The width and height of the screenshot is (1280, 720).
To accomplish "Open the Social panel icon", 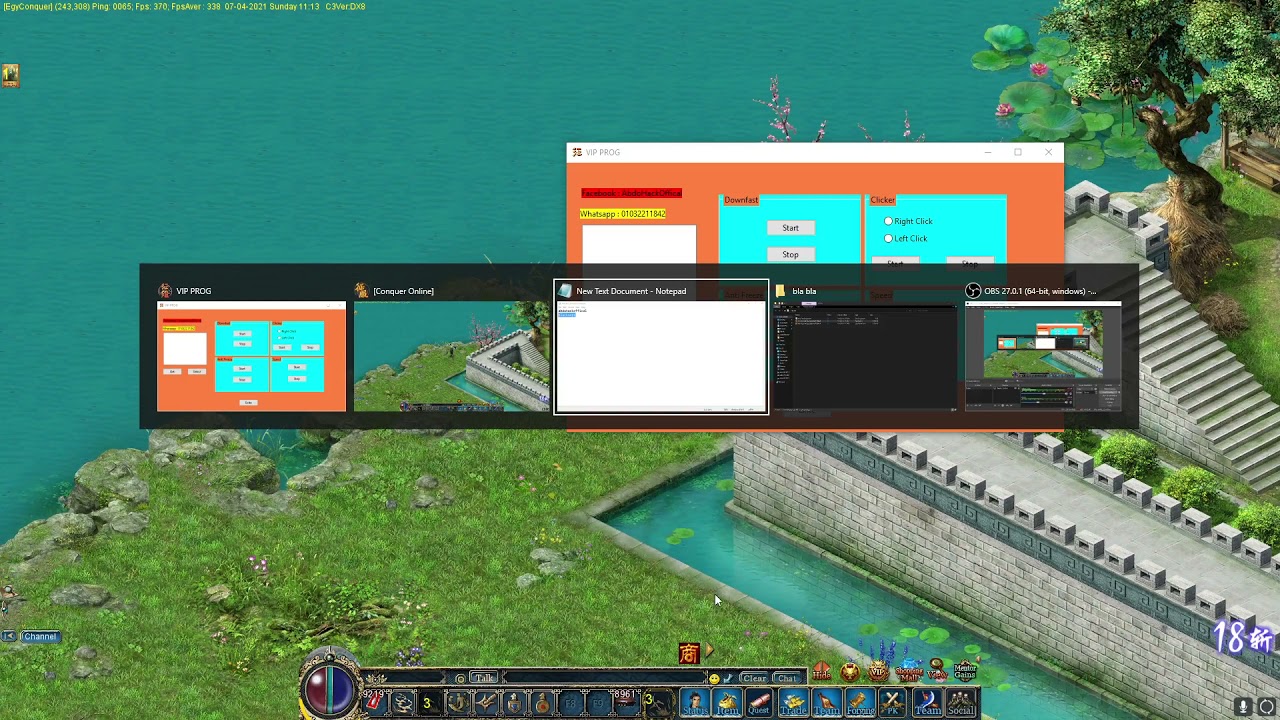I will coord(961,703).
